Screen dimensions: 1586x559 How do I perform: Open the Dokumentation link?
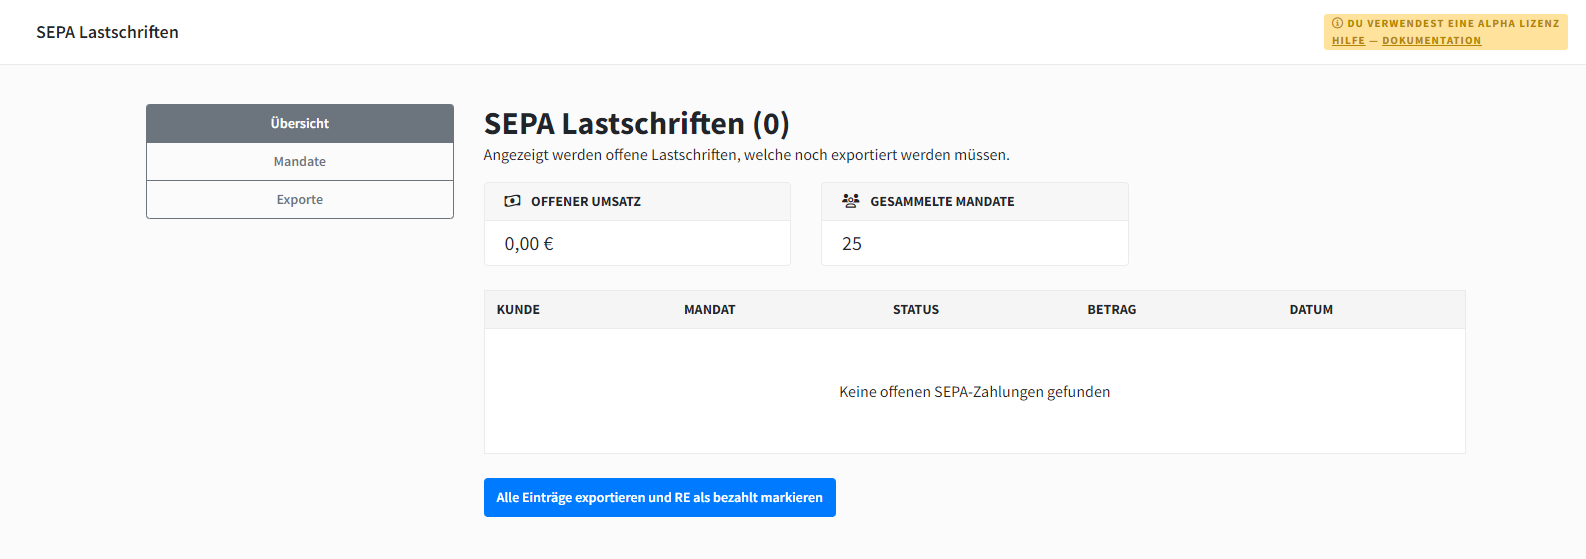pos(1431,41)
